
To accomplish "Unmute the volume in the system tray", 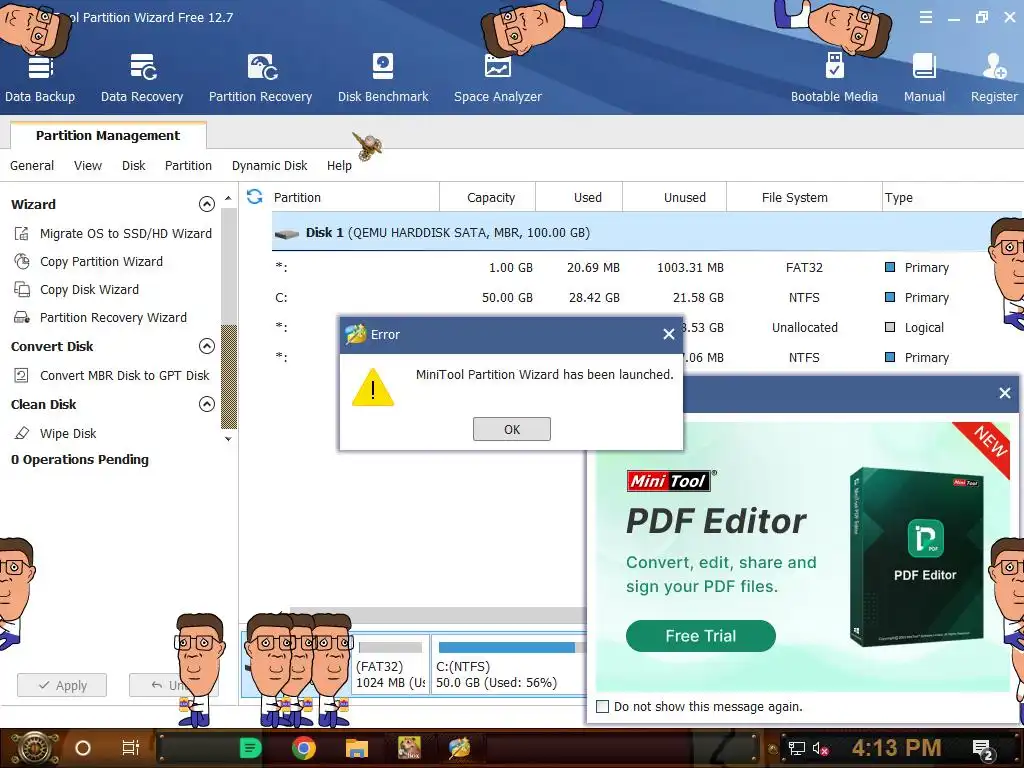I will click(x=820, y=748).
